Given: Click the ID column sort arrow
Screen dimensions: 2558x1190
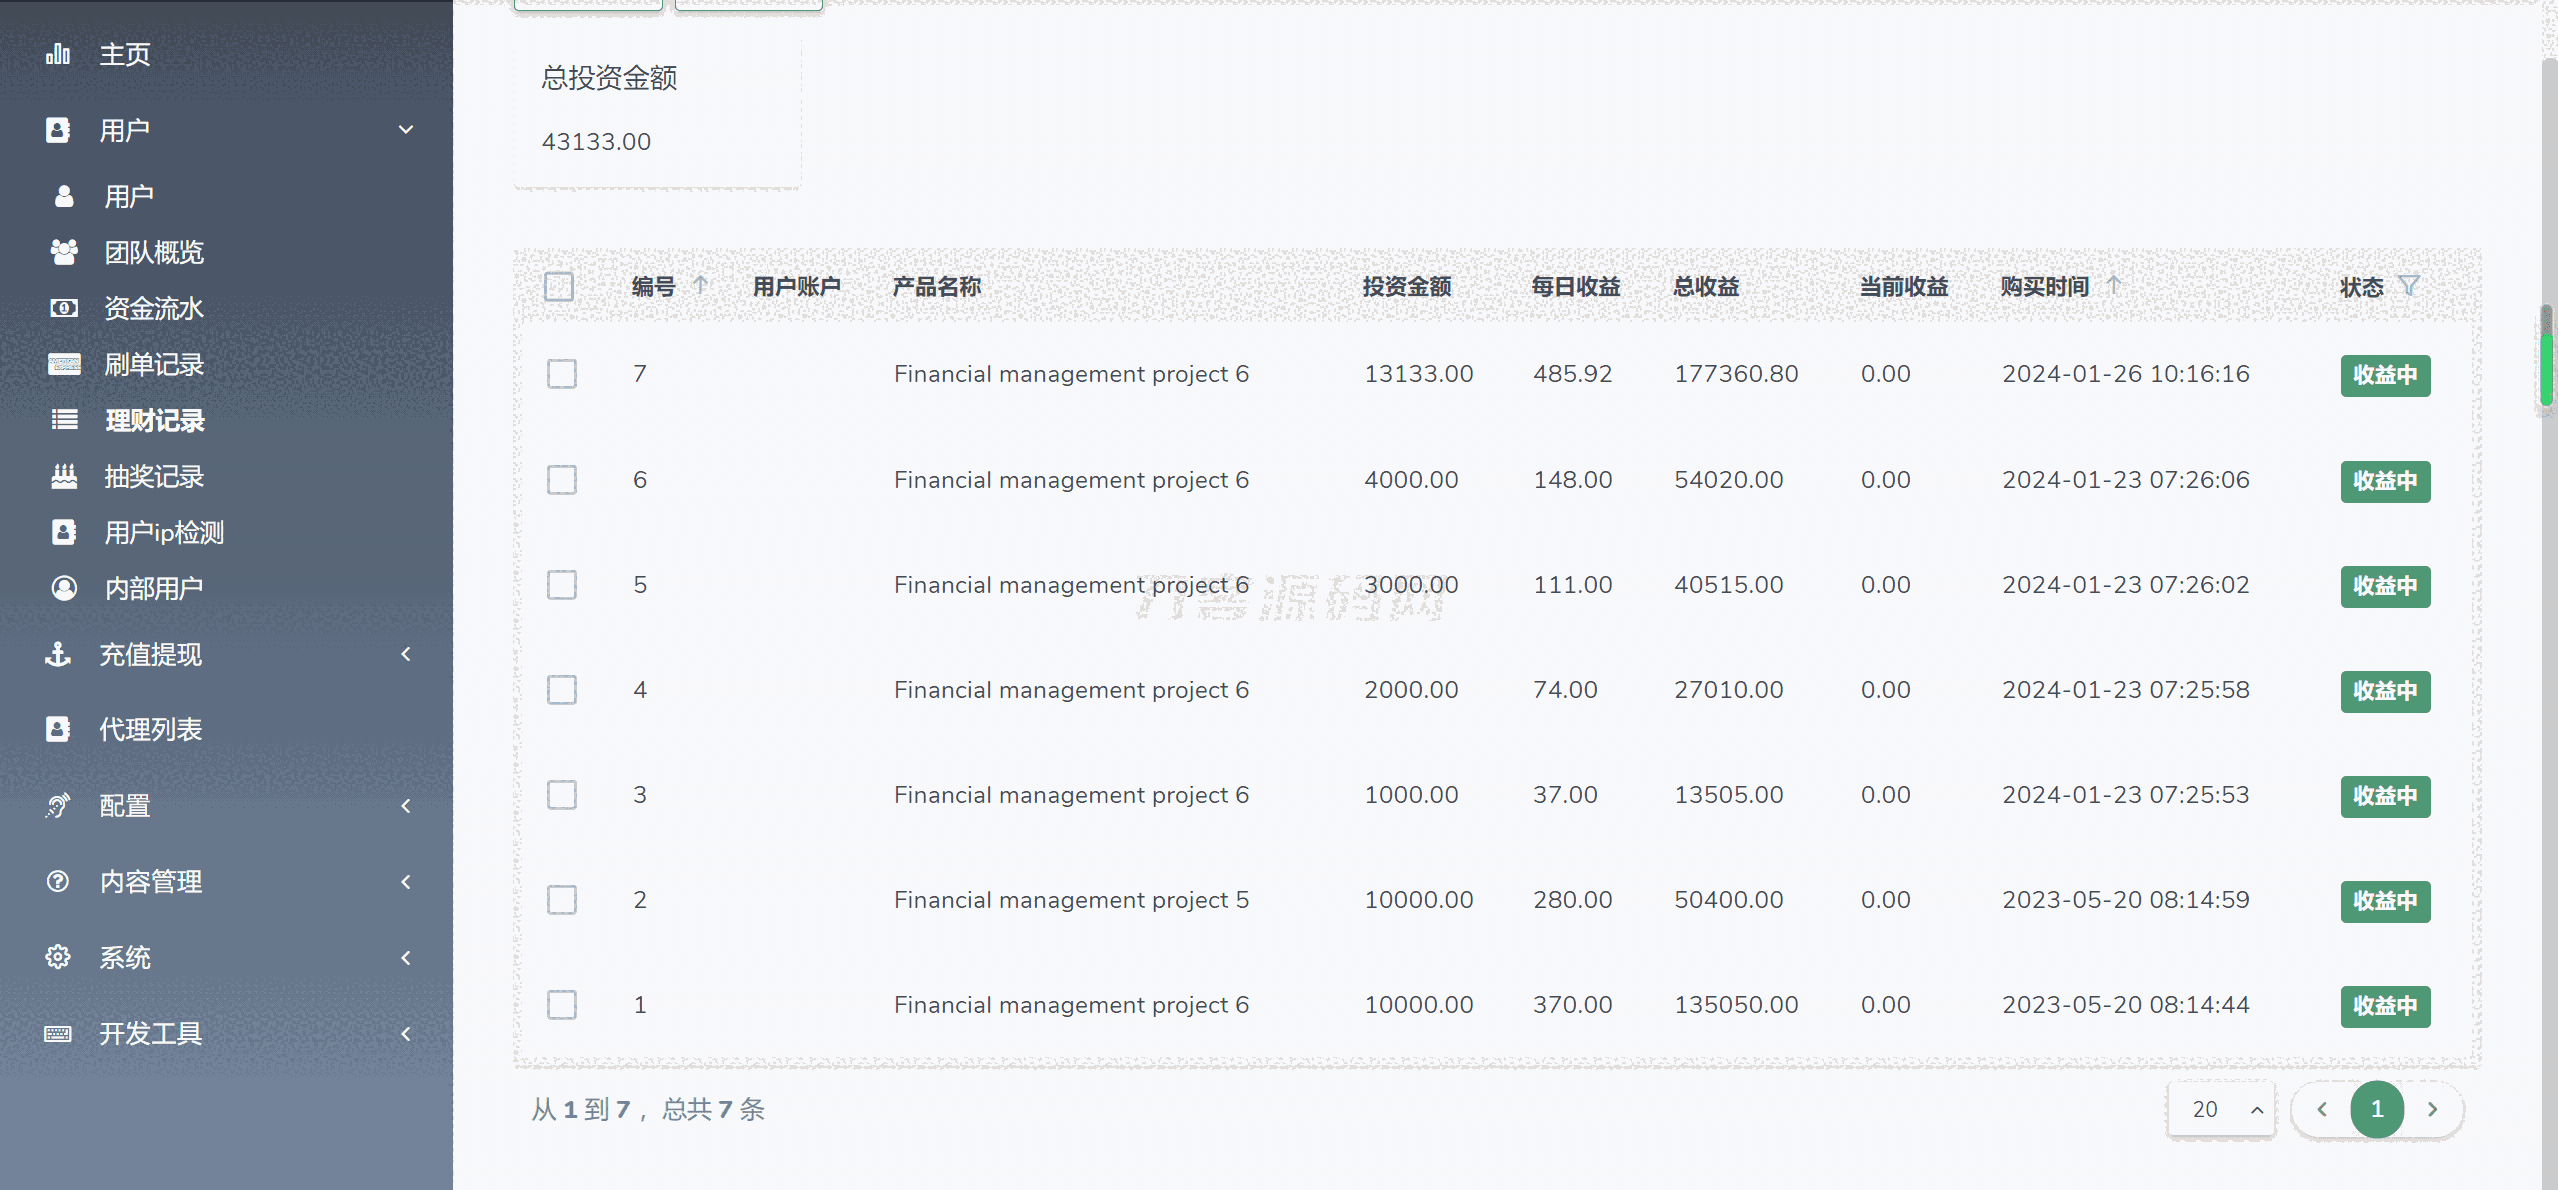Looking at the screenshot, I should [x=700, y=286].
